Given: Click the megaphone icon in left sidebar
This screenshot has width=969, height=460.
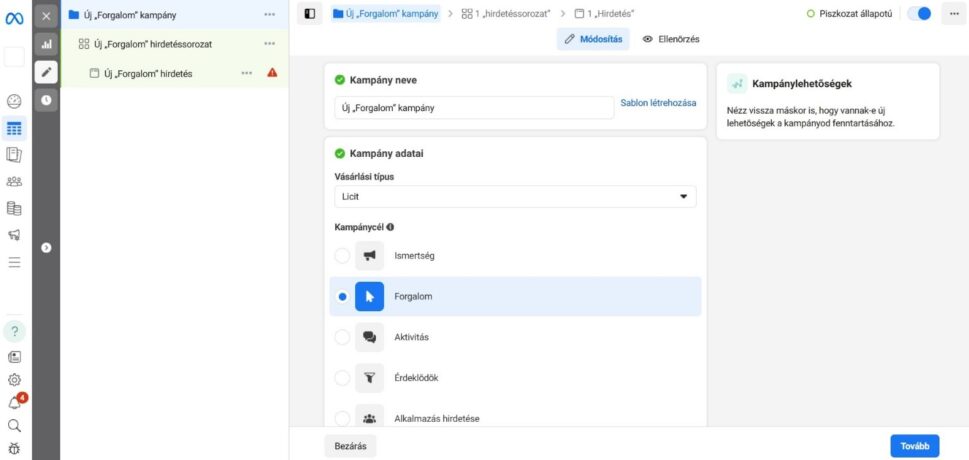Looking at the screenshot, I should 14,235.
